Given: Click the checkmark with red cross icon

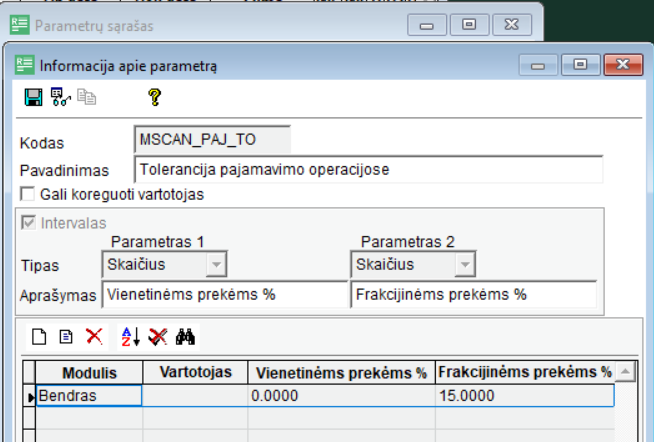Looking at the screenshot, I should pyautogui.click(x=157, y=337).
